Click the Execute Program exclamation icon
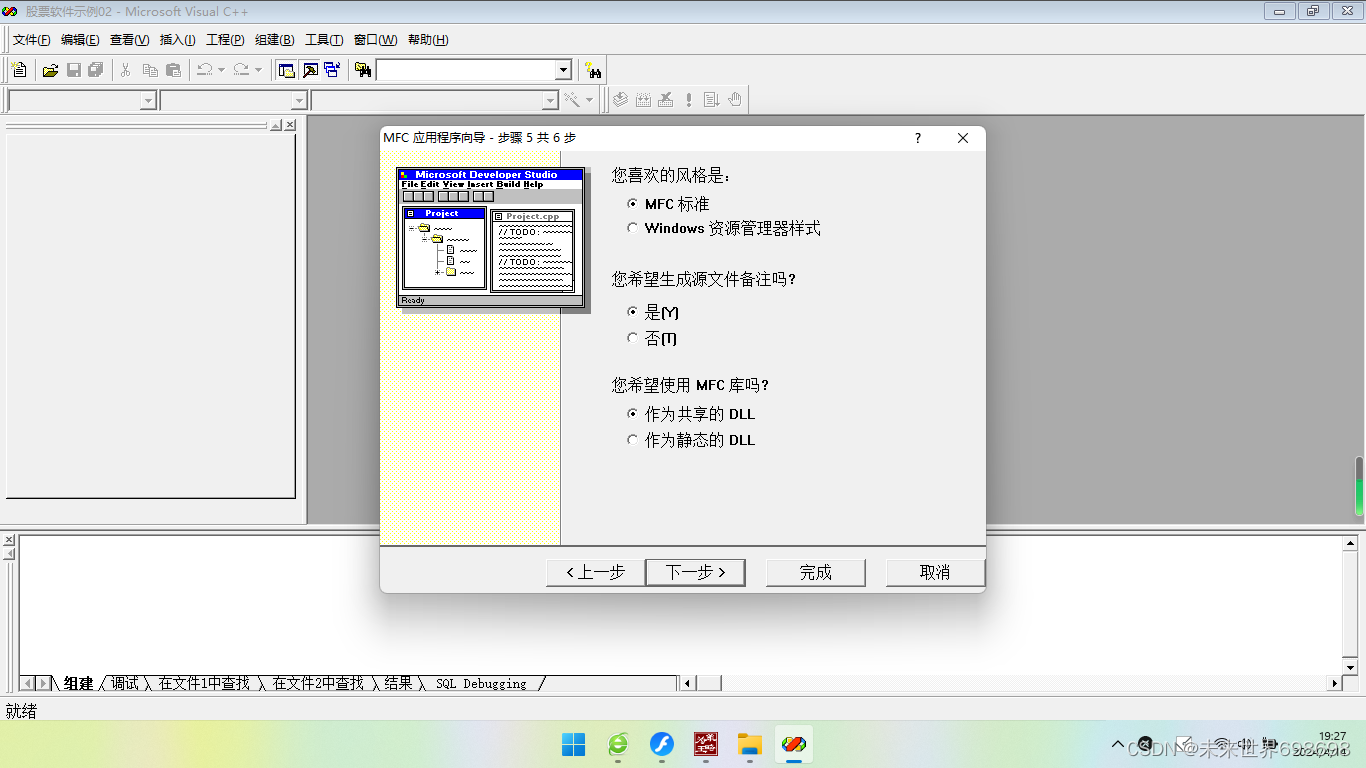The width and height of the screenshot is (1366, 768). pos(689,100)
